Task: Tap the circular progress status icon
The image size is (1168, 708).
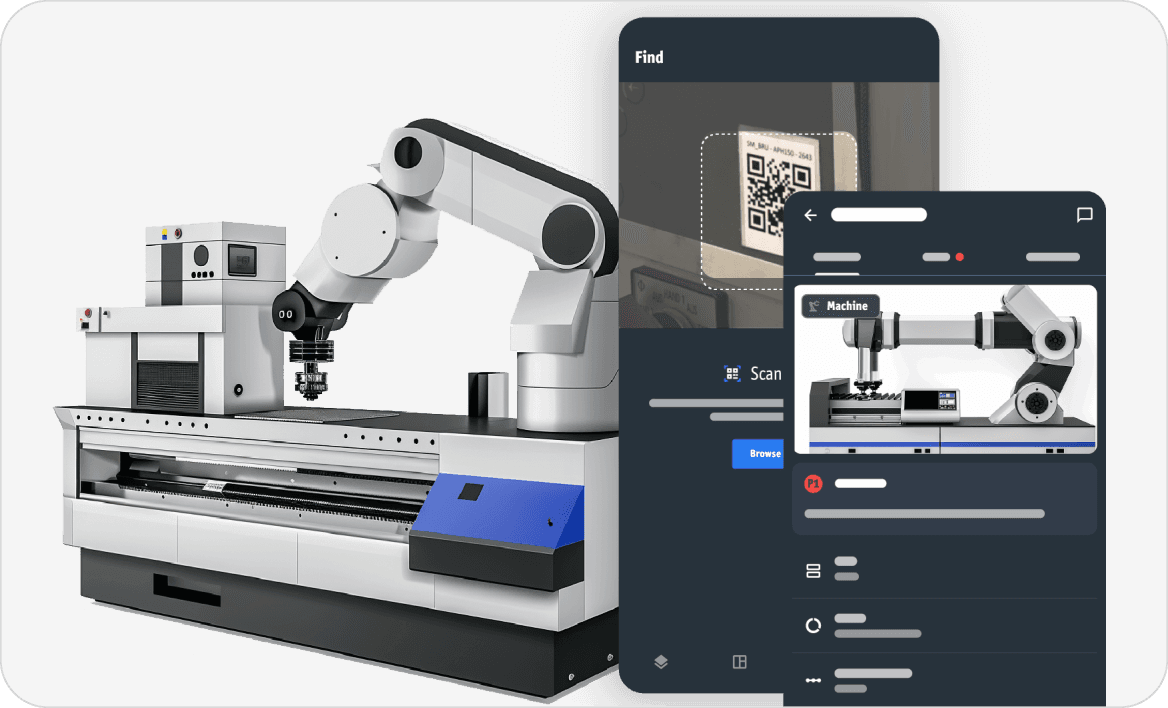Action: coord(814,624)
